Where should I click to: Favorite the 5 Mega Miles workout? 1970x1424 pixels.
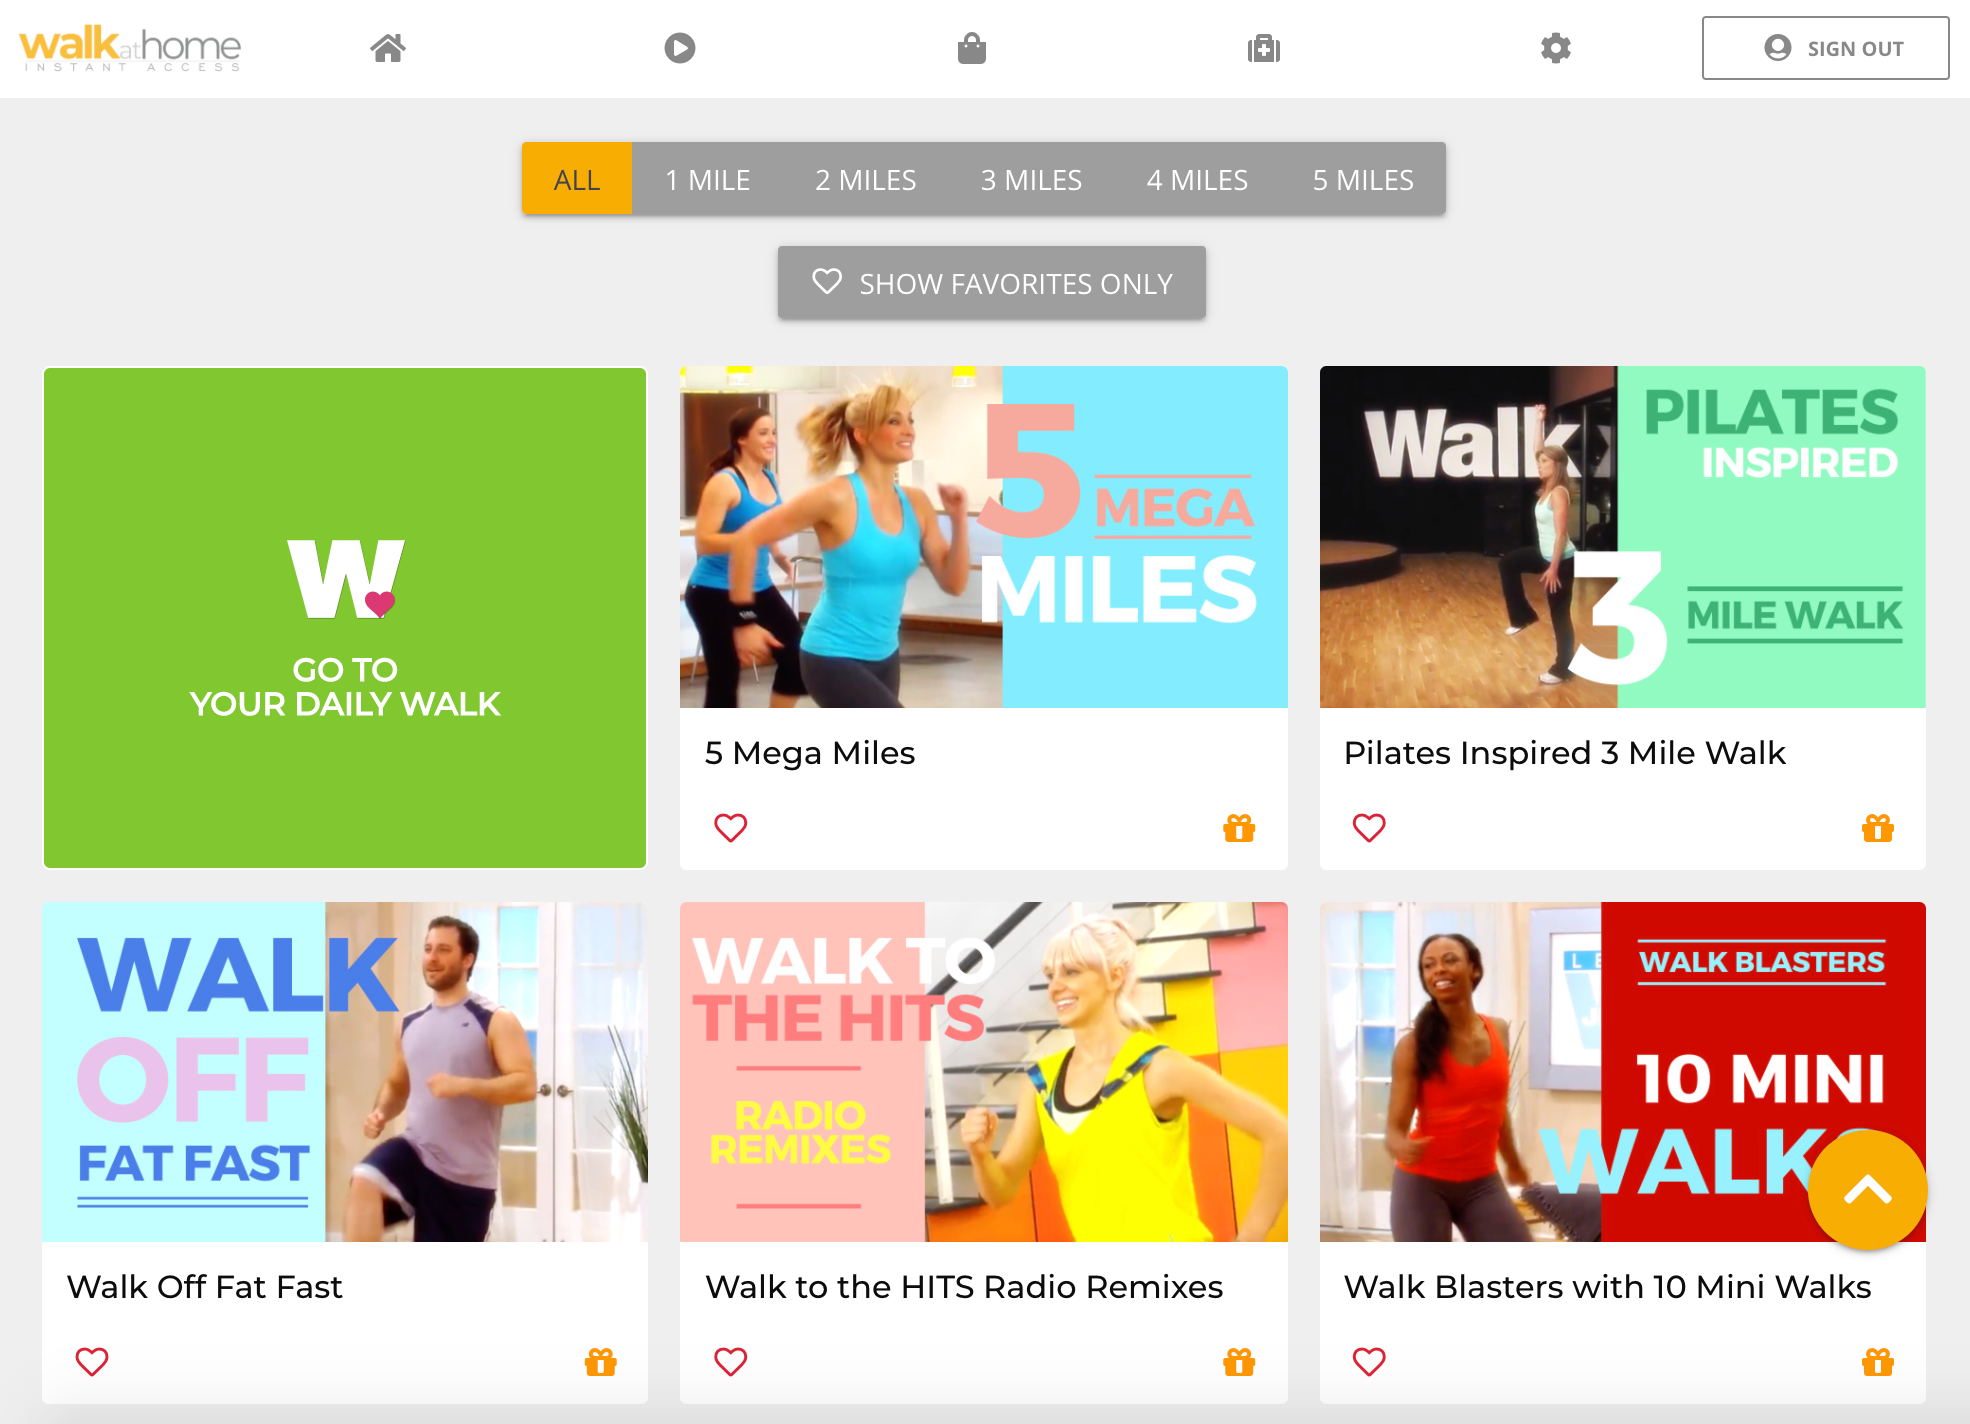[731, 828]
